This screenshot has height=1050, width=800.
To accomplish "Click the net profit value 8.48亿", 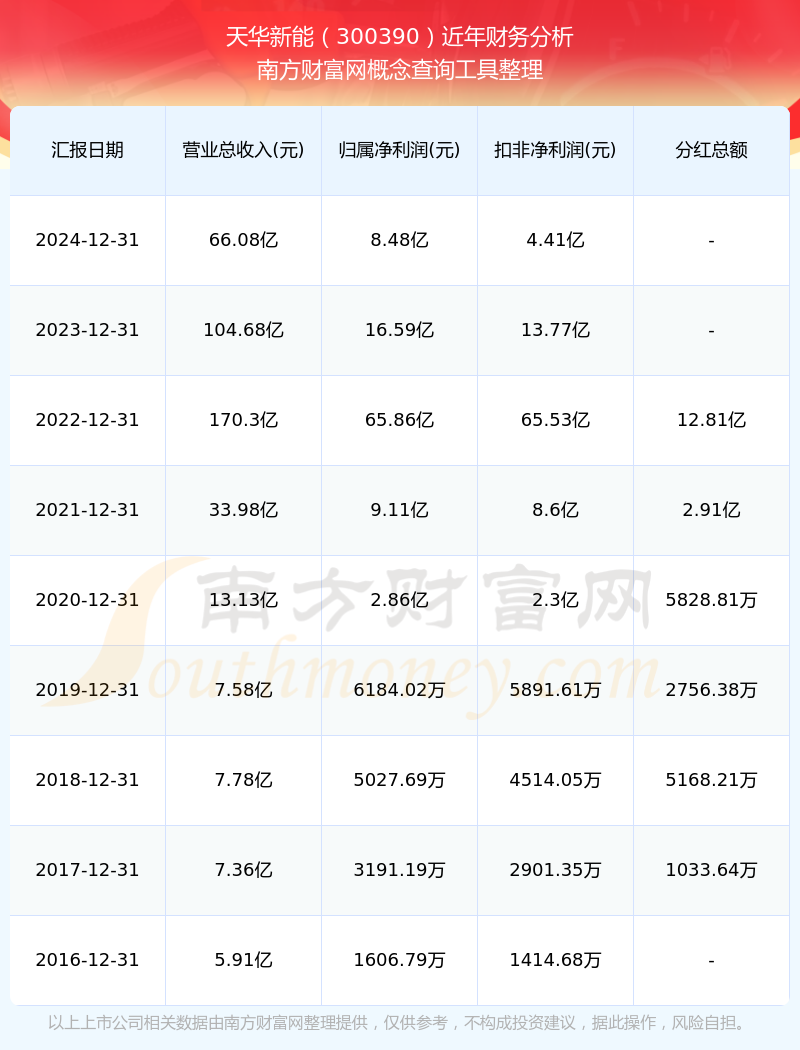I will pos(400,240).
